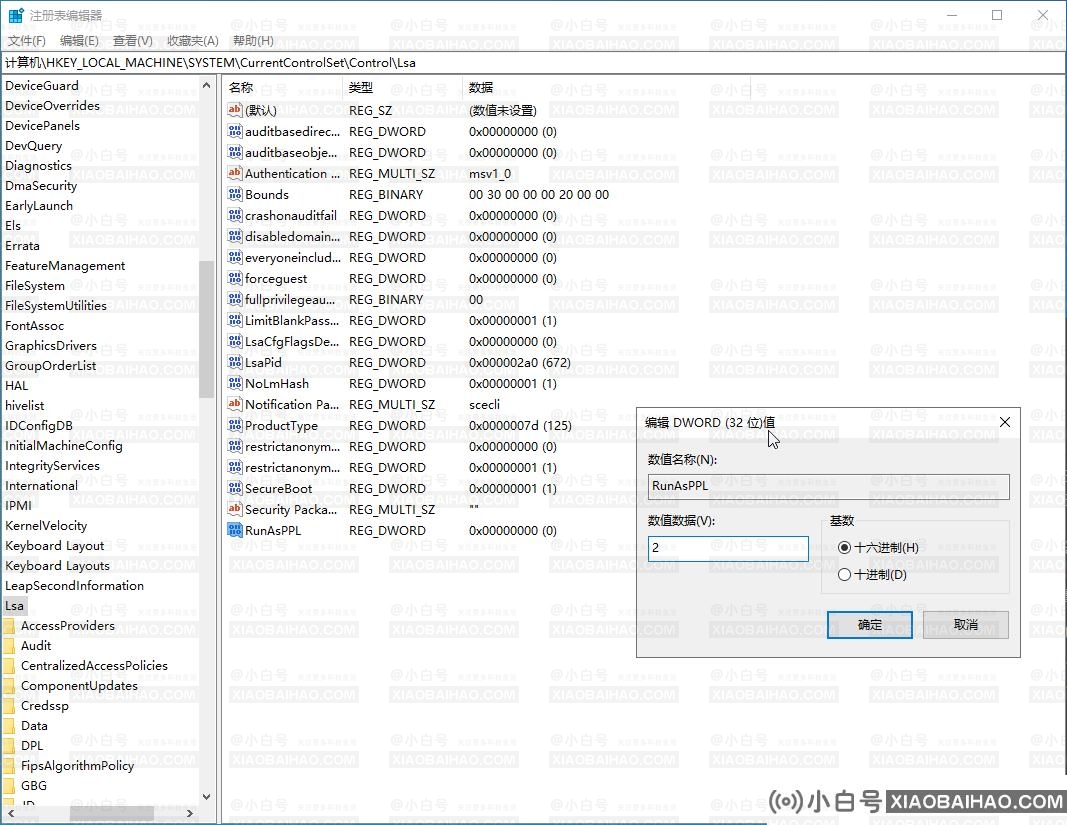The width and height of the screenshot is (1067, 825).
Task: Select the hexadecimal (十六进制) radio button
Action: (x=844, y=548)
